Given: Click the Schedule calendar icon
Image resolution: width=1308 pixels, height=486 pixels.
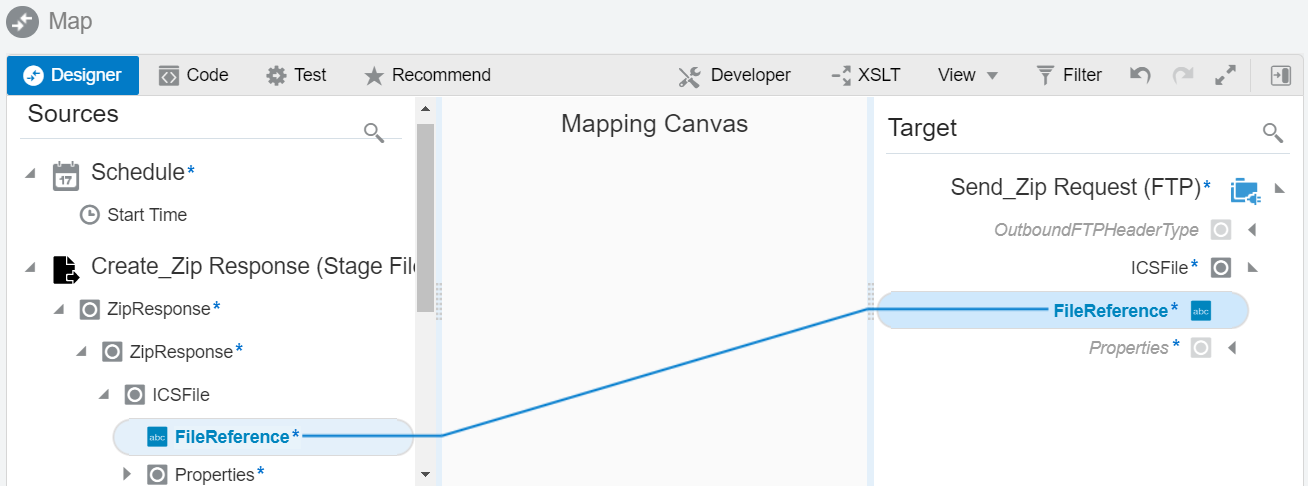Looking at the screenshot, I should click(x=66, y=174).
